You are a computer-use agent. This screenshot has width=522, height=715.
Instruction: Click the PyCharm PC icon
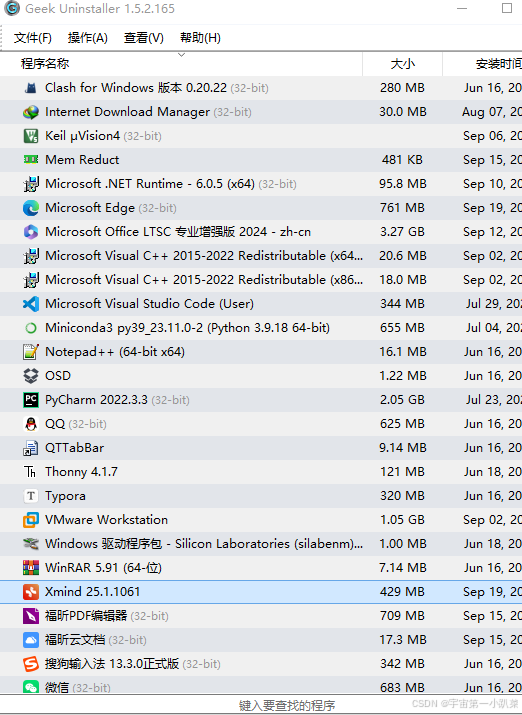(31, 400)
